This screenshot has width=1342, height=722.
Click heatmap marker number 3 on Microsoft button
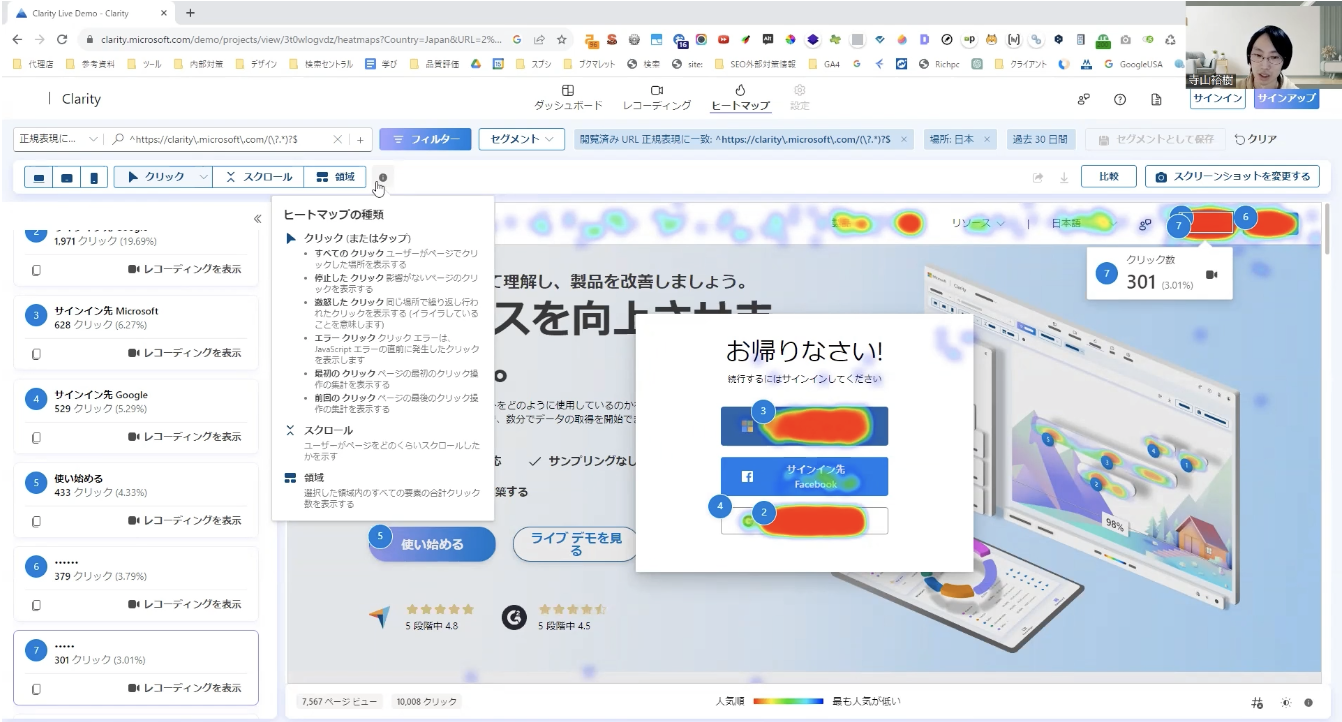tap(764, 410)
